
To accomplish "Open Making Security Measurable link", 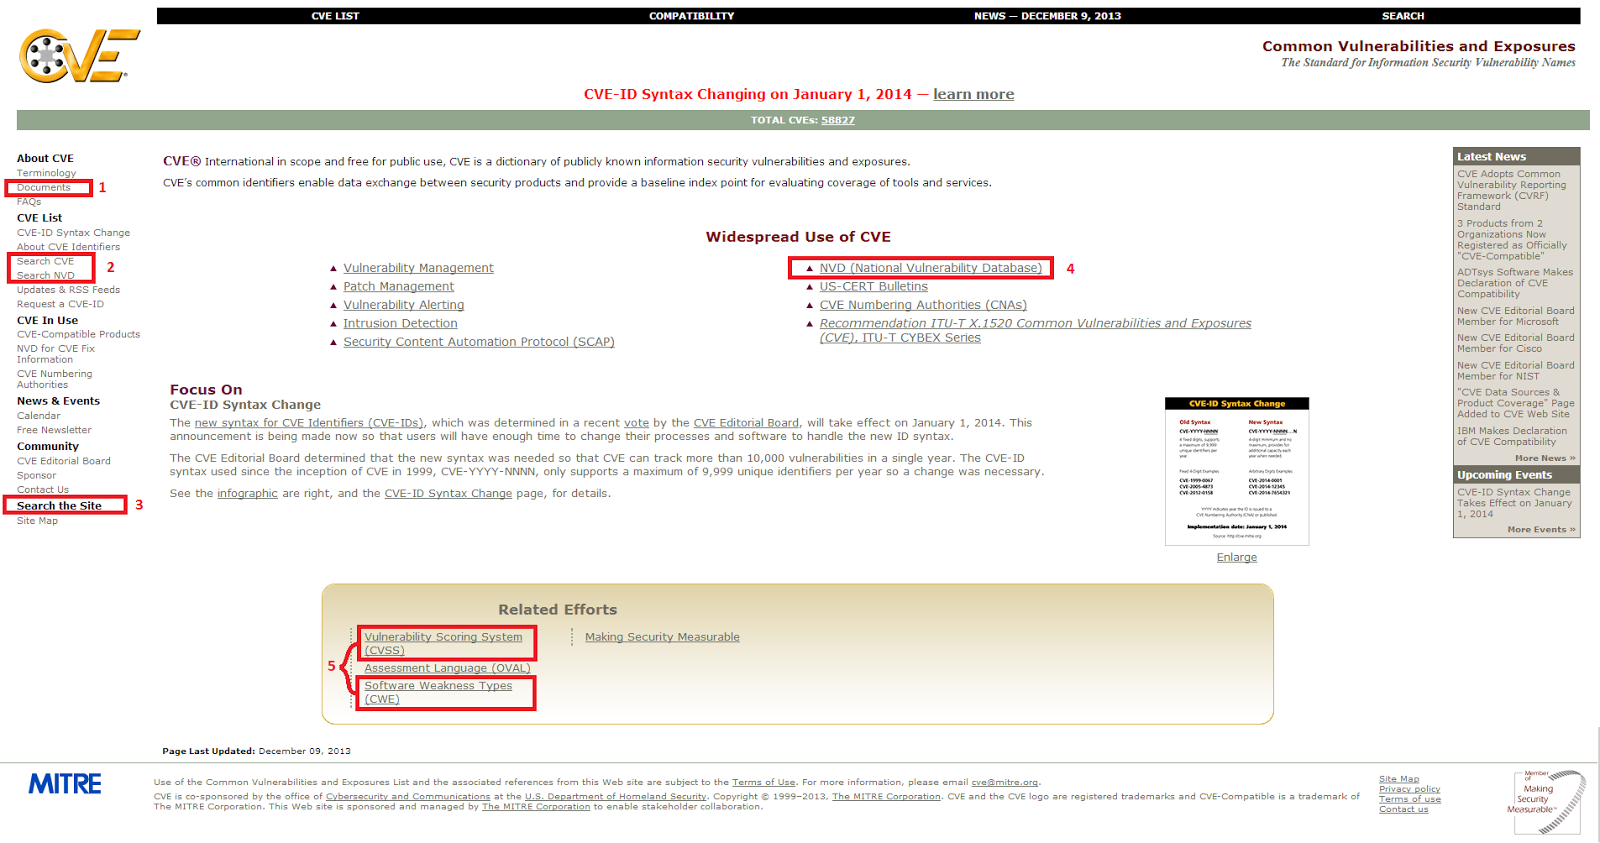I will 662,637.
